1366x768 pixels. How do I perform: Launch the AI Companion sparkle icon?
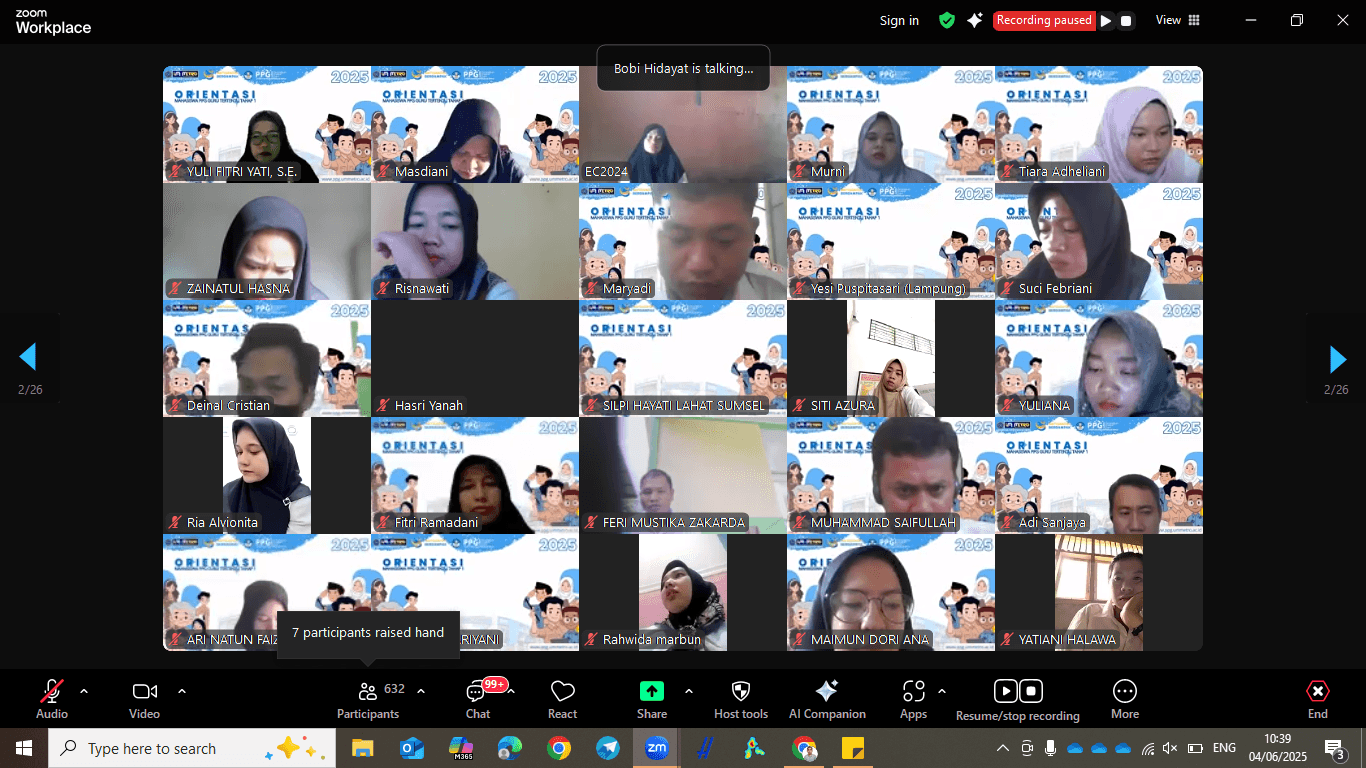[827, 692]
